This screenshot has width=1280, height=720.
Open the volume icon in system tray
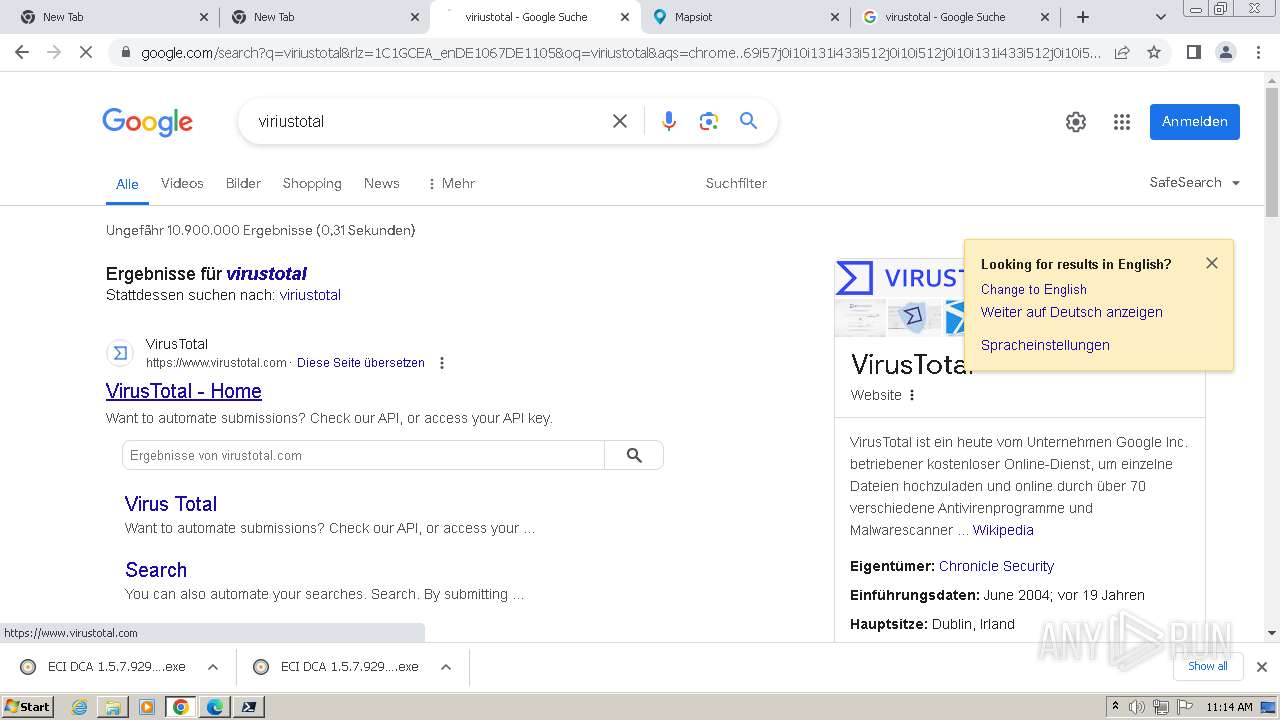[x=1137, y=707]
